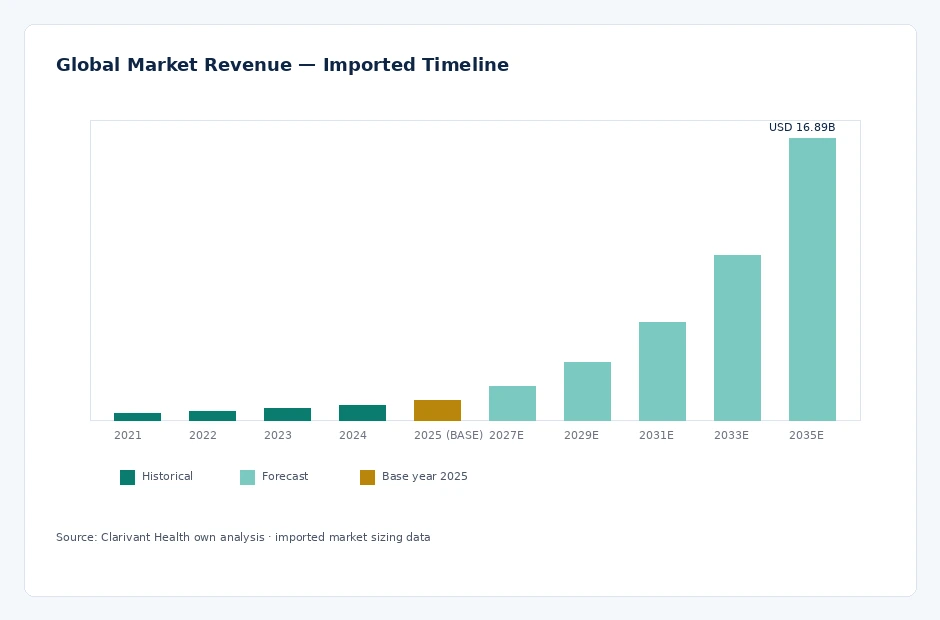Screen dimensions: 940x620
Task: Click the 2035E axis label
Action: click(x=806, y=435)
